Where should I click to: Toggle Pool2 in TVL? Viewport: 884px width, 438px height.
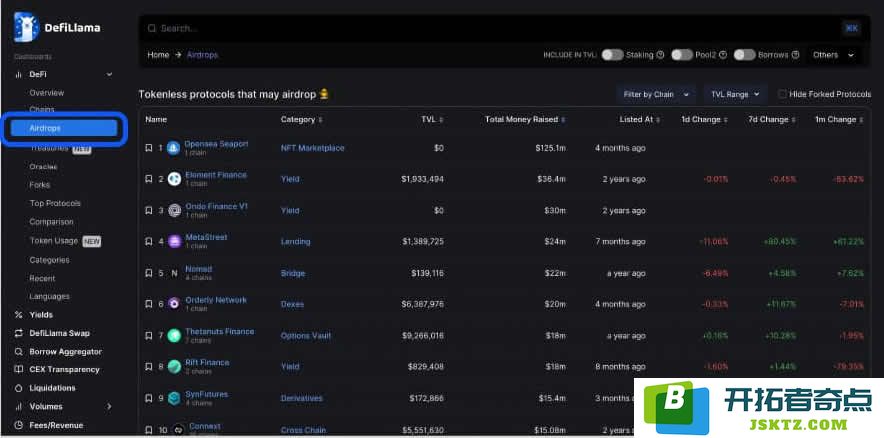[682, 55]
